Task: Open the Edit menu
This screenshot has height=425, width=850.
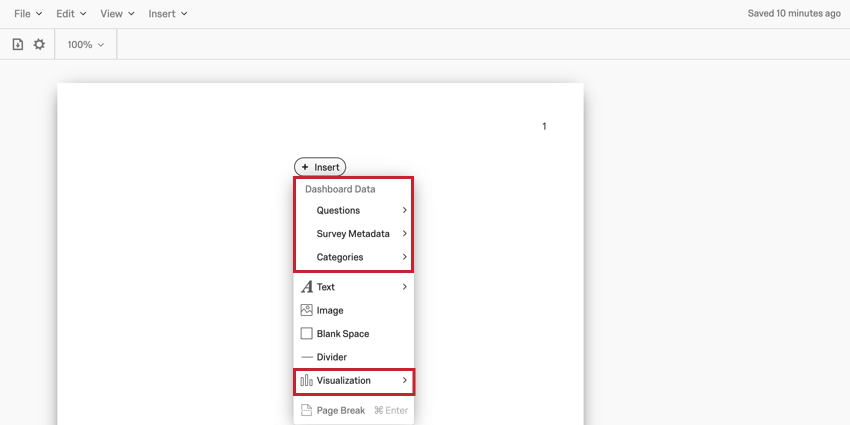Action: click(x=71, y=14)
